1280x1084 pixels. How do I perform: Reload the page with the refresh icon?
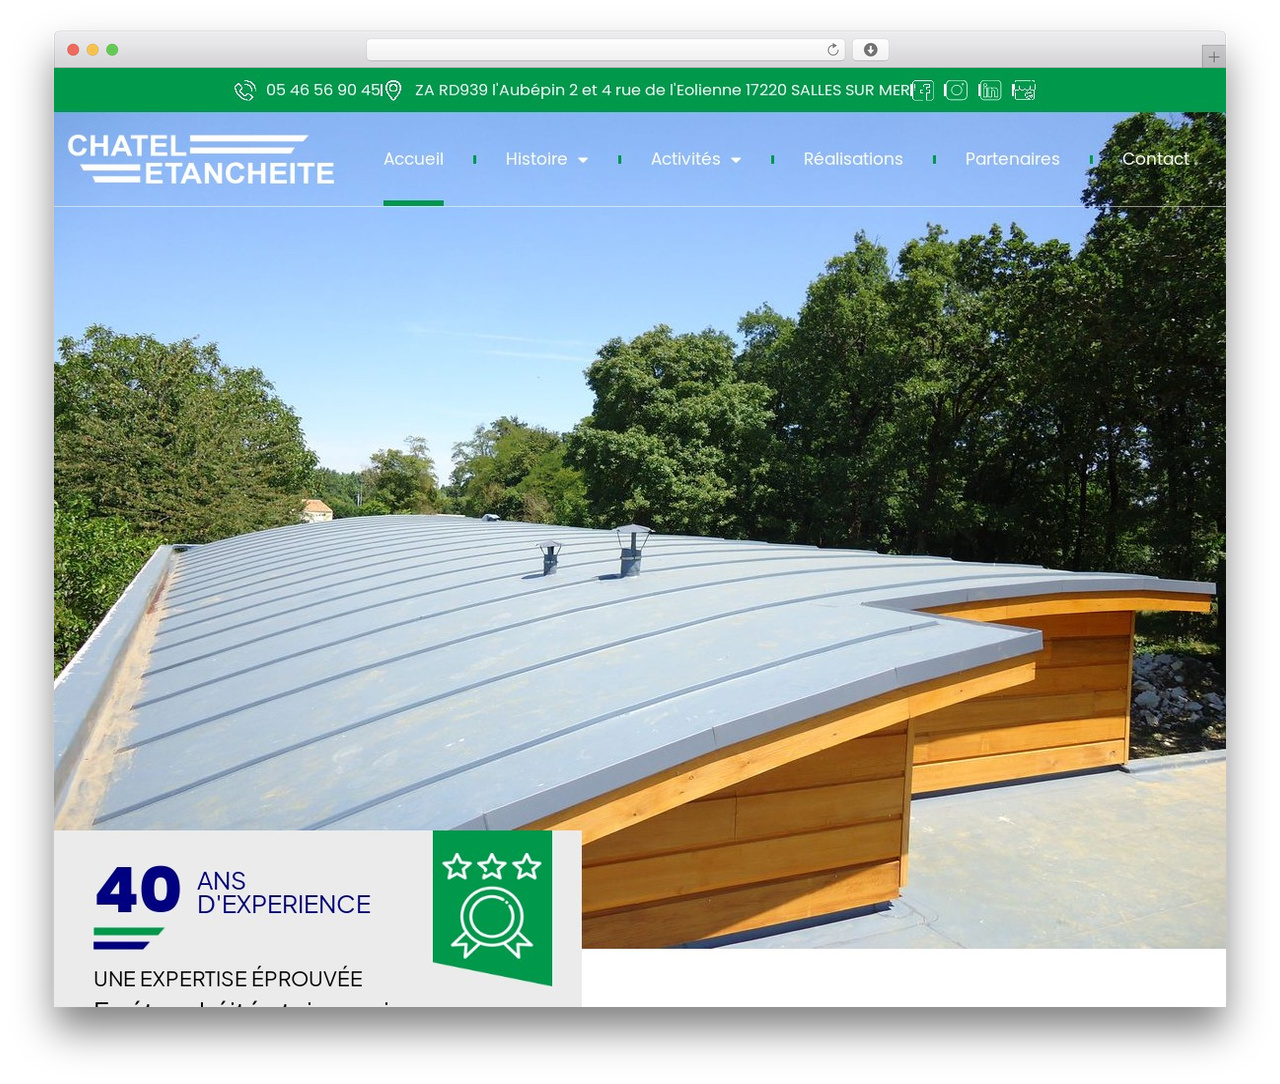pos(833,50)
